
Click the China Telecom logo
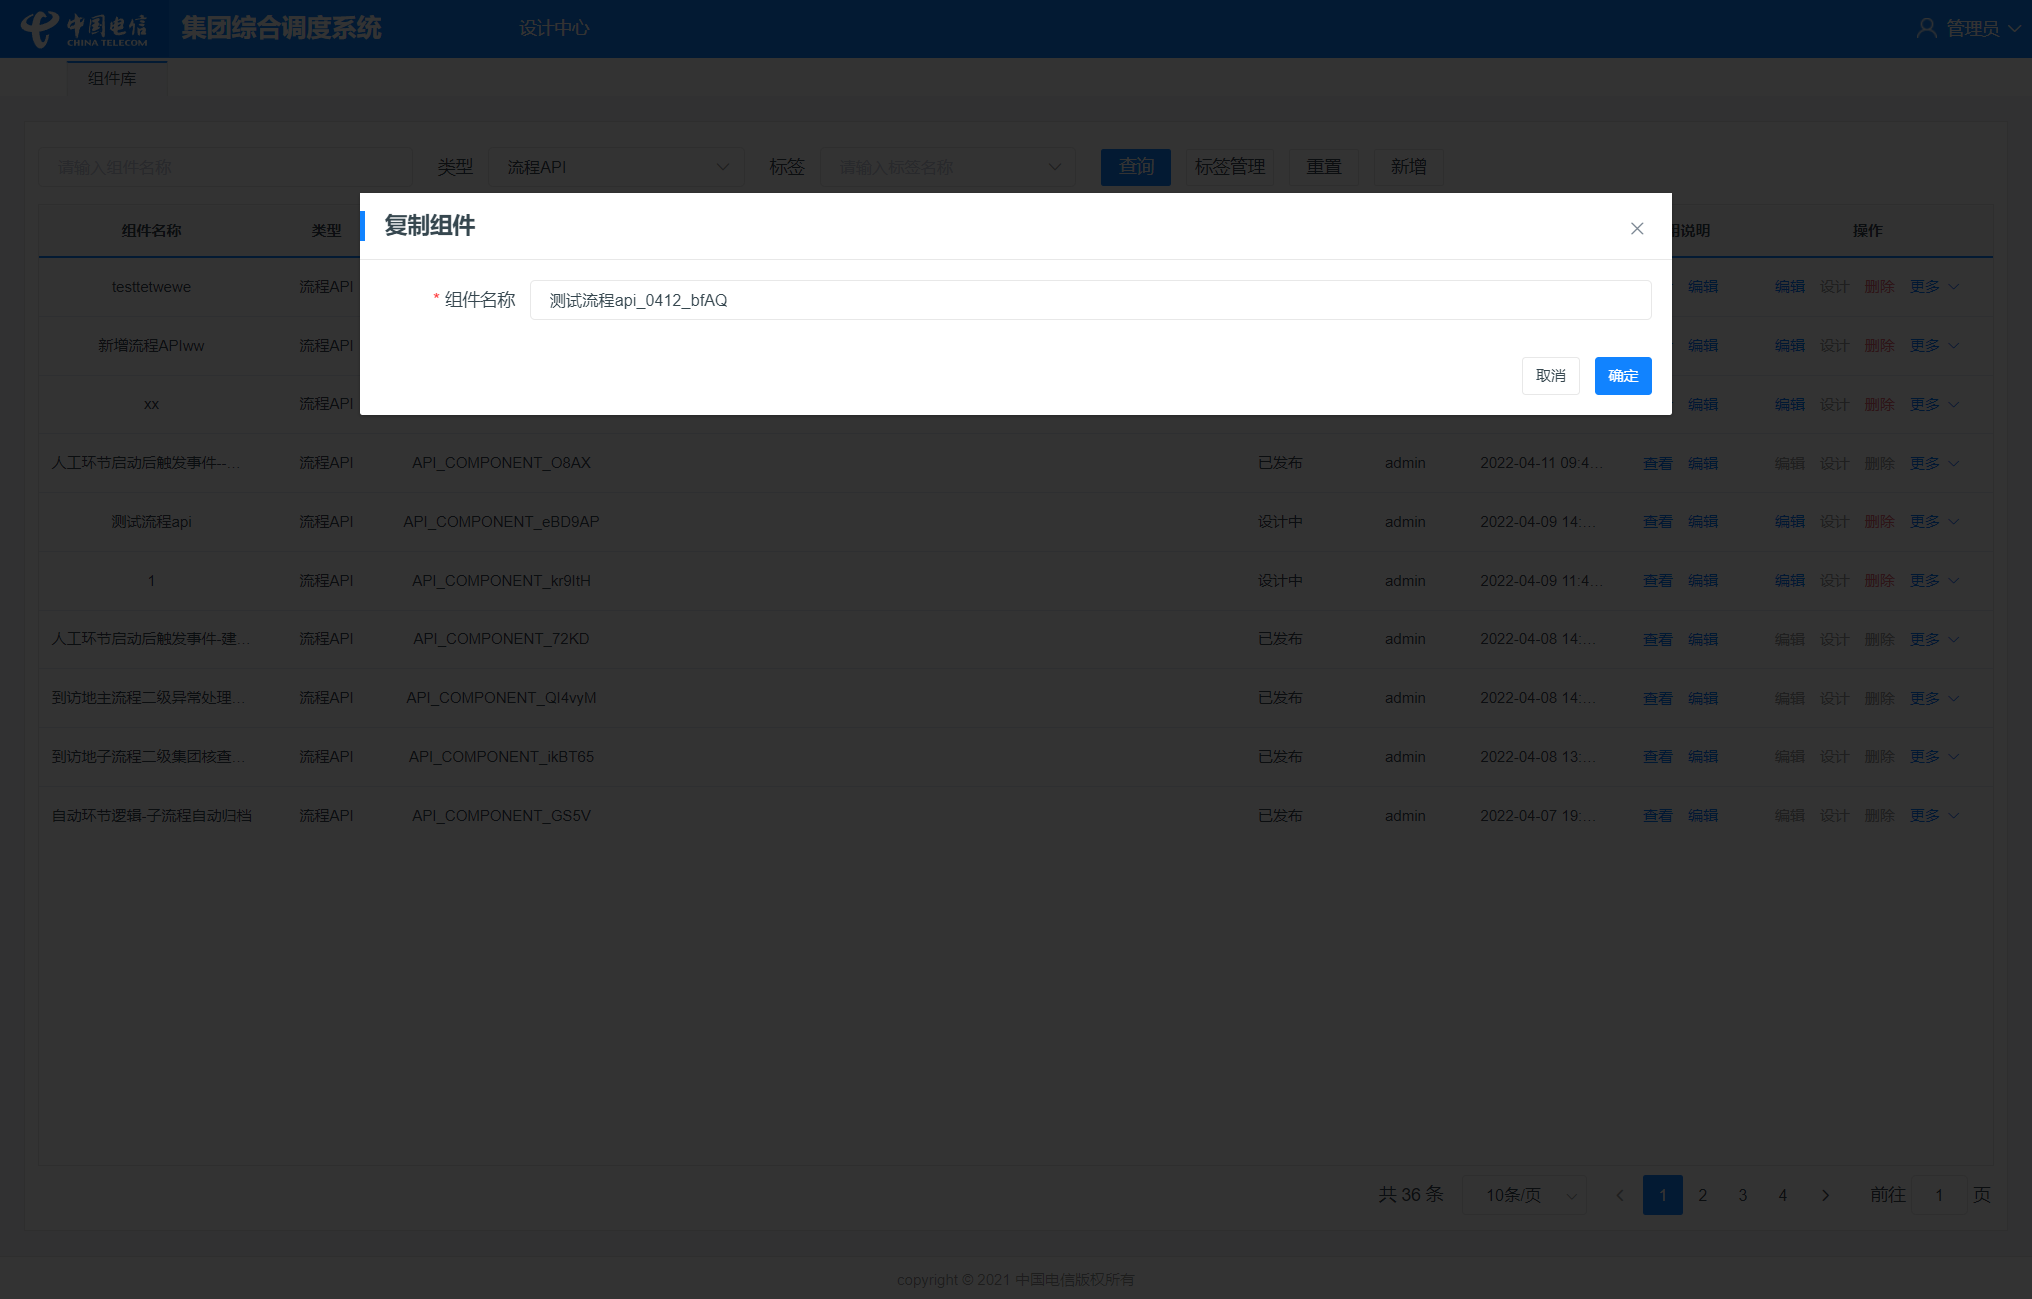click(x=84, y=29)
